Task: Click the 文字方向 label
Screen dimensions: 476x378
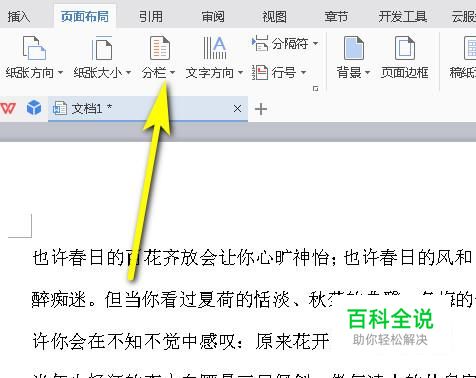Action: pyautogui.click(x=210, y=72)
